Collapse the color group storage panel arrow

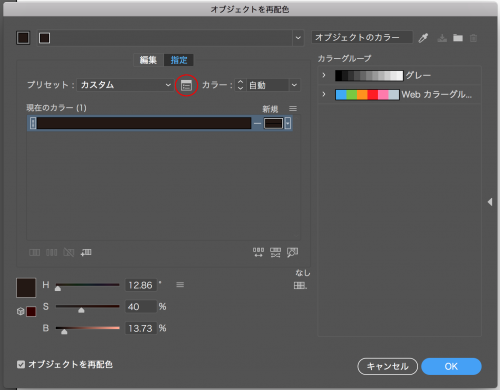coord(490,202)
